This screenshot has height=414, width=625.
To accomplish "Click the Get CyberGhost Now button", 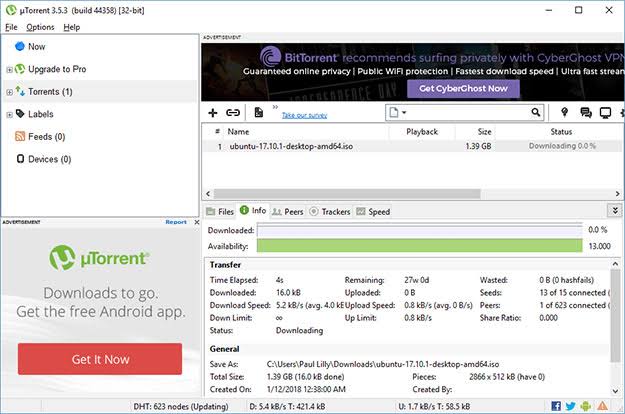I will [x=463, y=88].
